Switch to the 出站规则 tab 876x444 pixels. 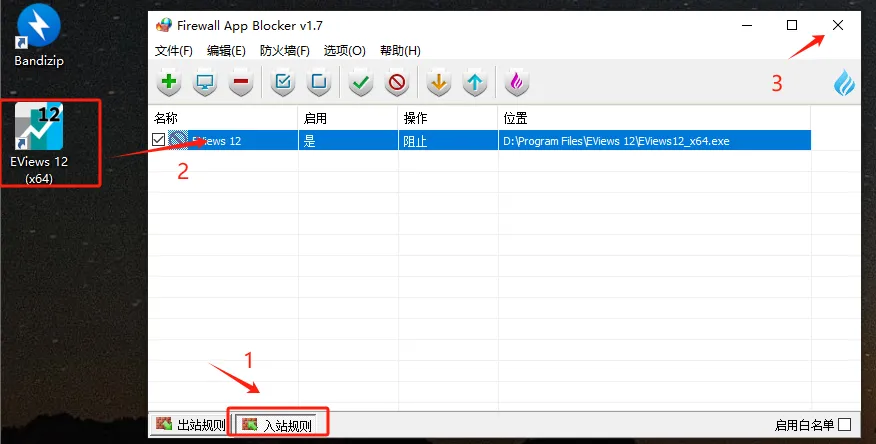[x=191, y=424]
